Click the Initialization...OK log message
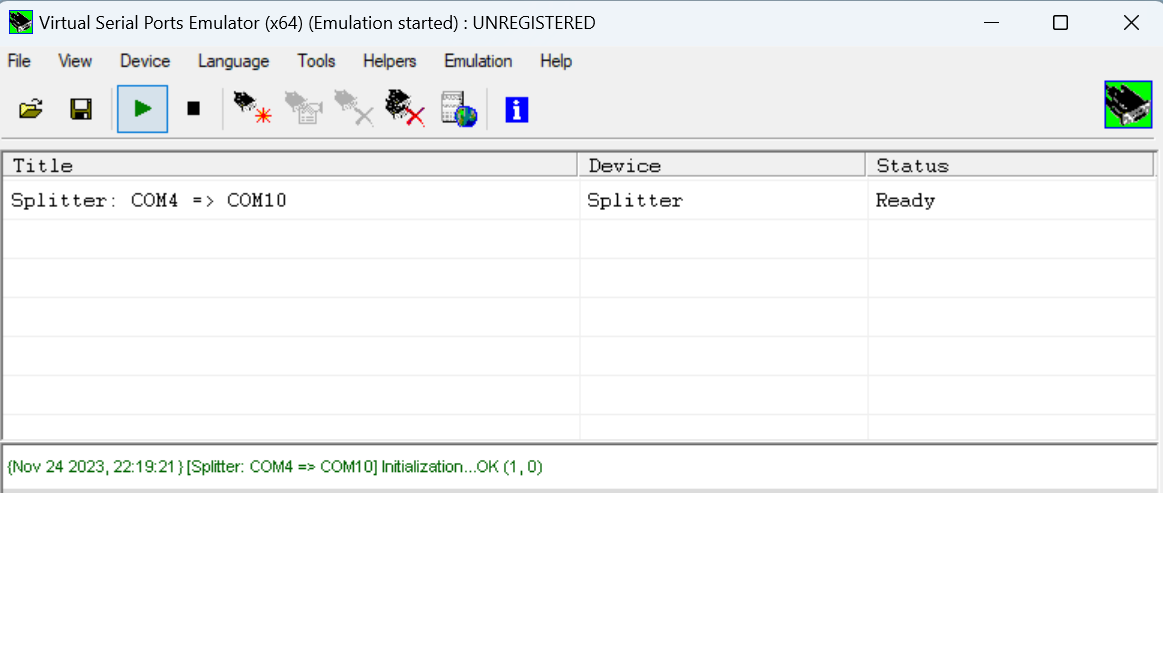1163x648 pixels. click(x=275, y=466)
